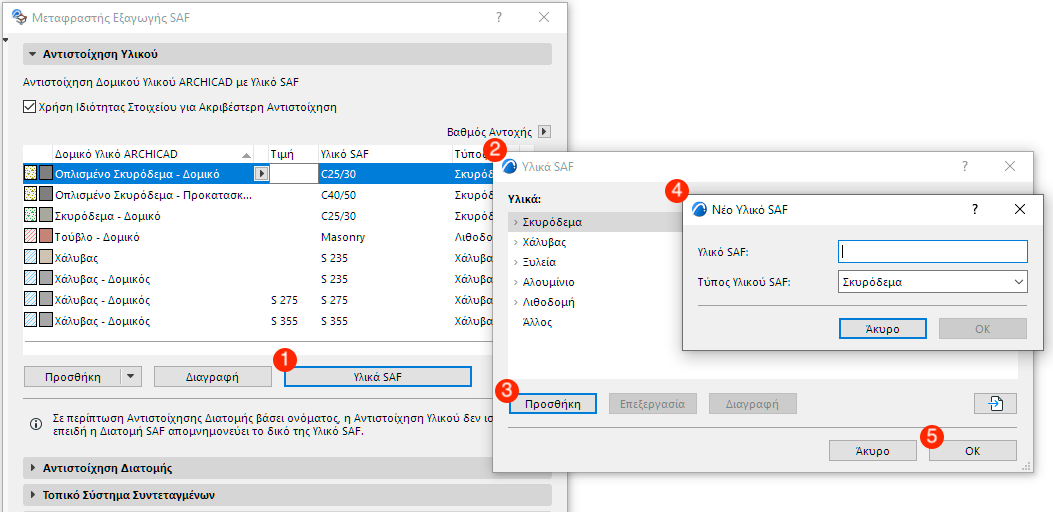The width and height of the screenshot is (1053, 512).
Task: Click the Τιμή field of selected row
Action: tap(293, 173)
